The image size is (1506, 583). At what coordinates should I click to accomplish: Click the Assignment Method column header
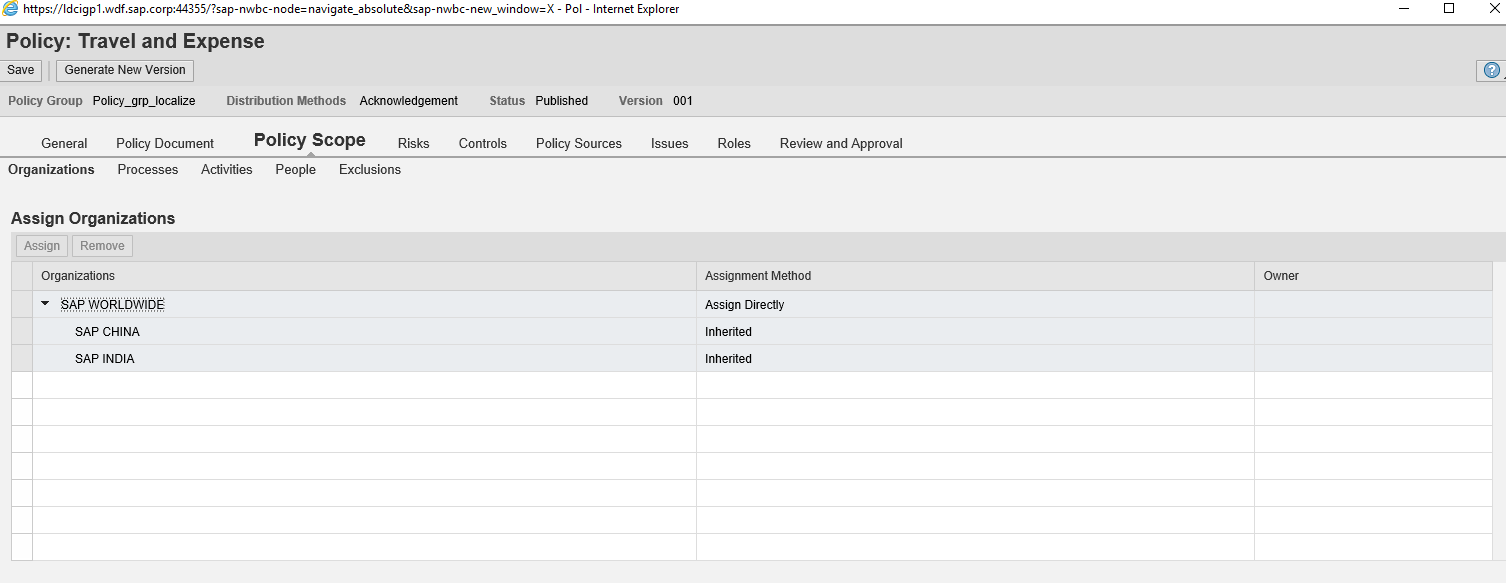(x=758, y=276)
